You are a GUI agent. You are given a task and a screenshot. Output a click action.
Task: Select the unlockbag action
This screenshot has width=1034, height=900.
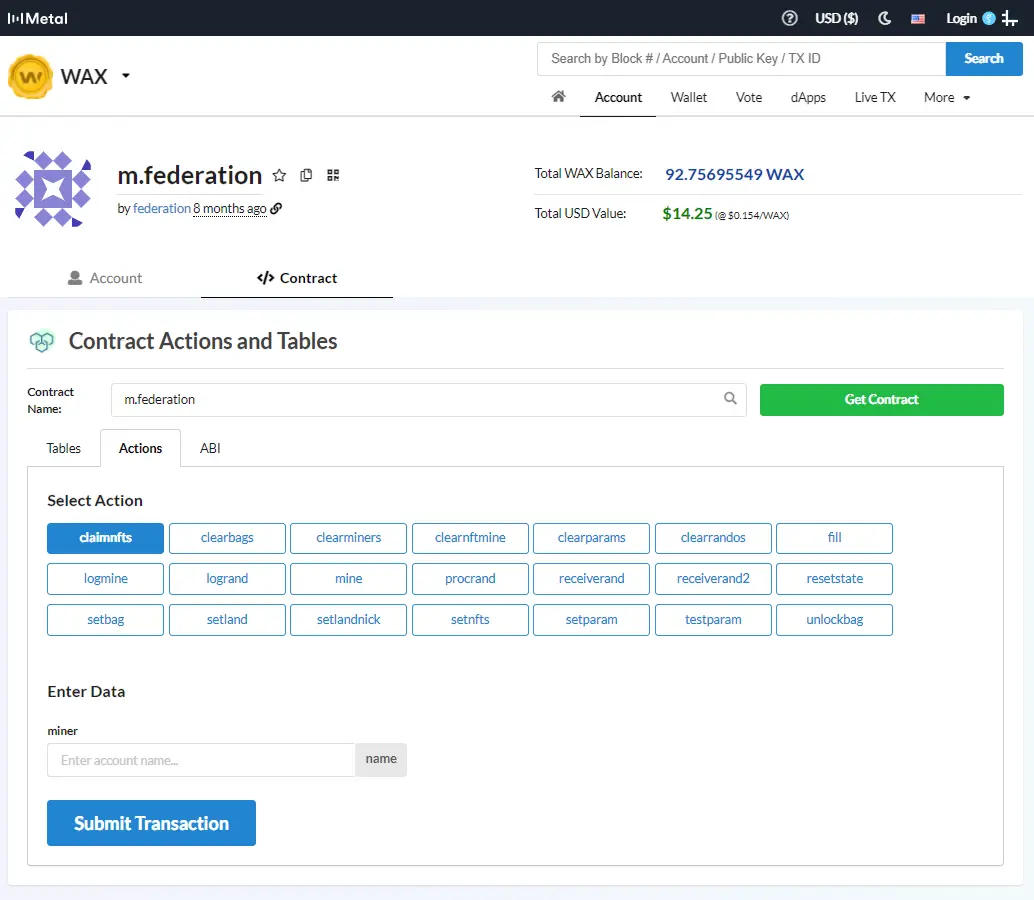point(834,620)
